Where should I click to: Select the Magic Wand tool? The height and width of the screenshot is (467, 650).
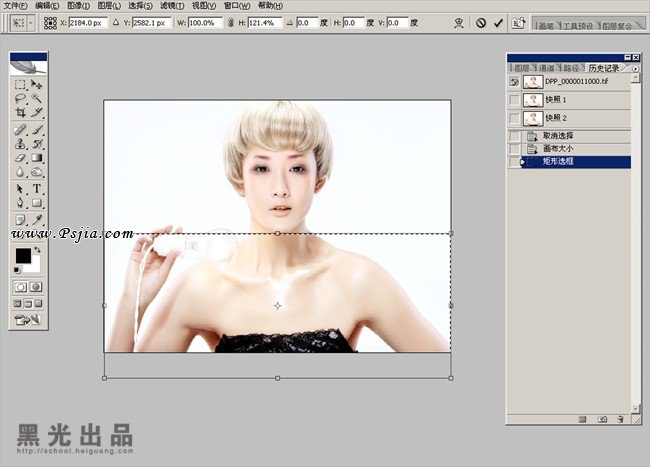pyautogui.click(x=37, y=100)
